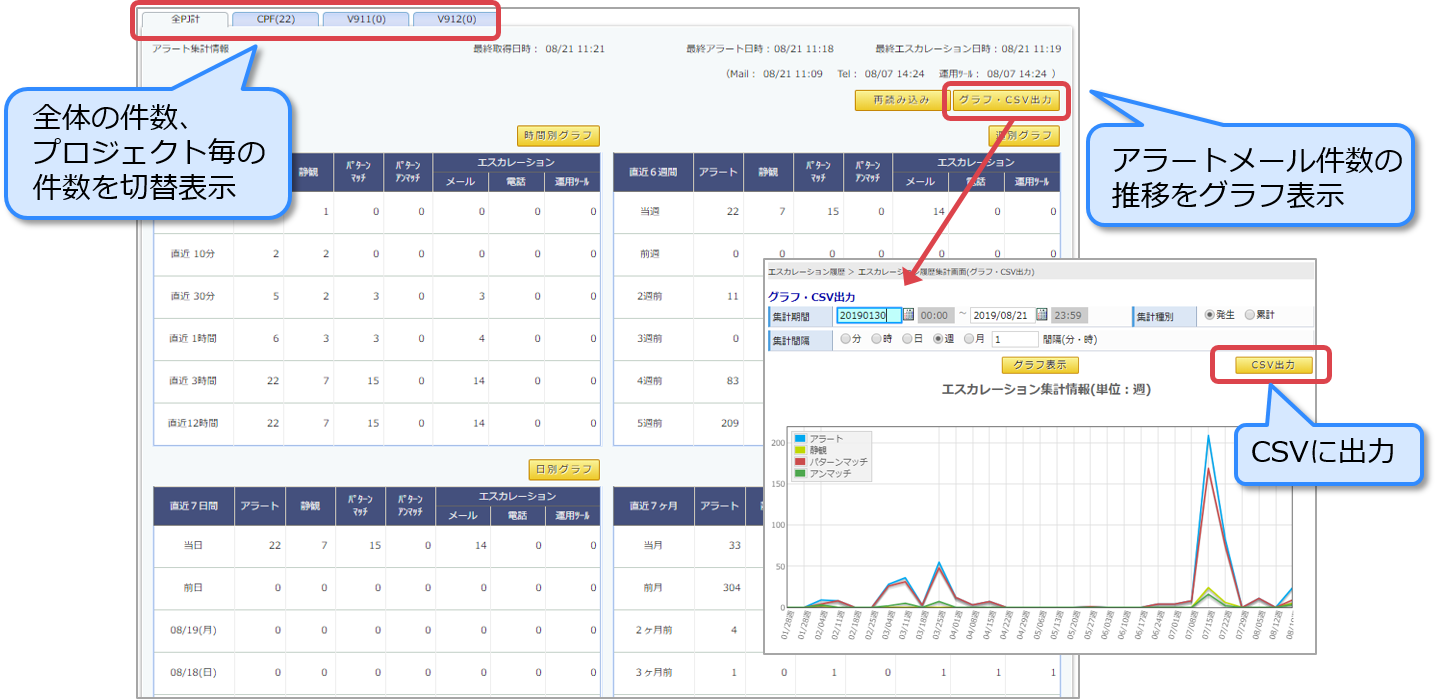Click the パターンマッチ red legend swatch

pos(800,462)
